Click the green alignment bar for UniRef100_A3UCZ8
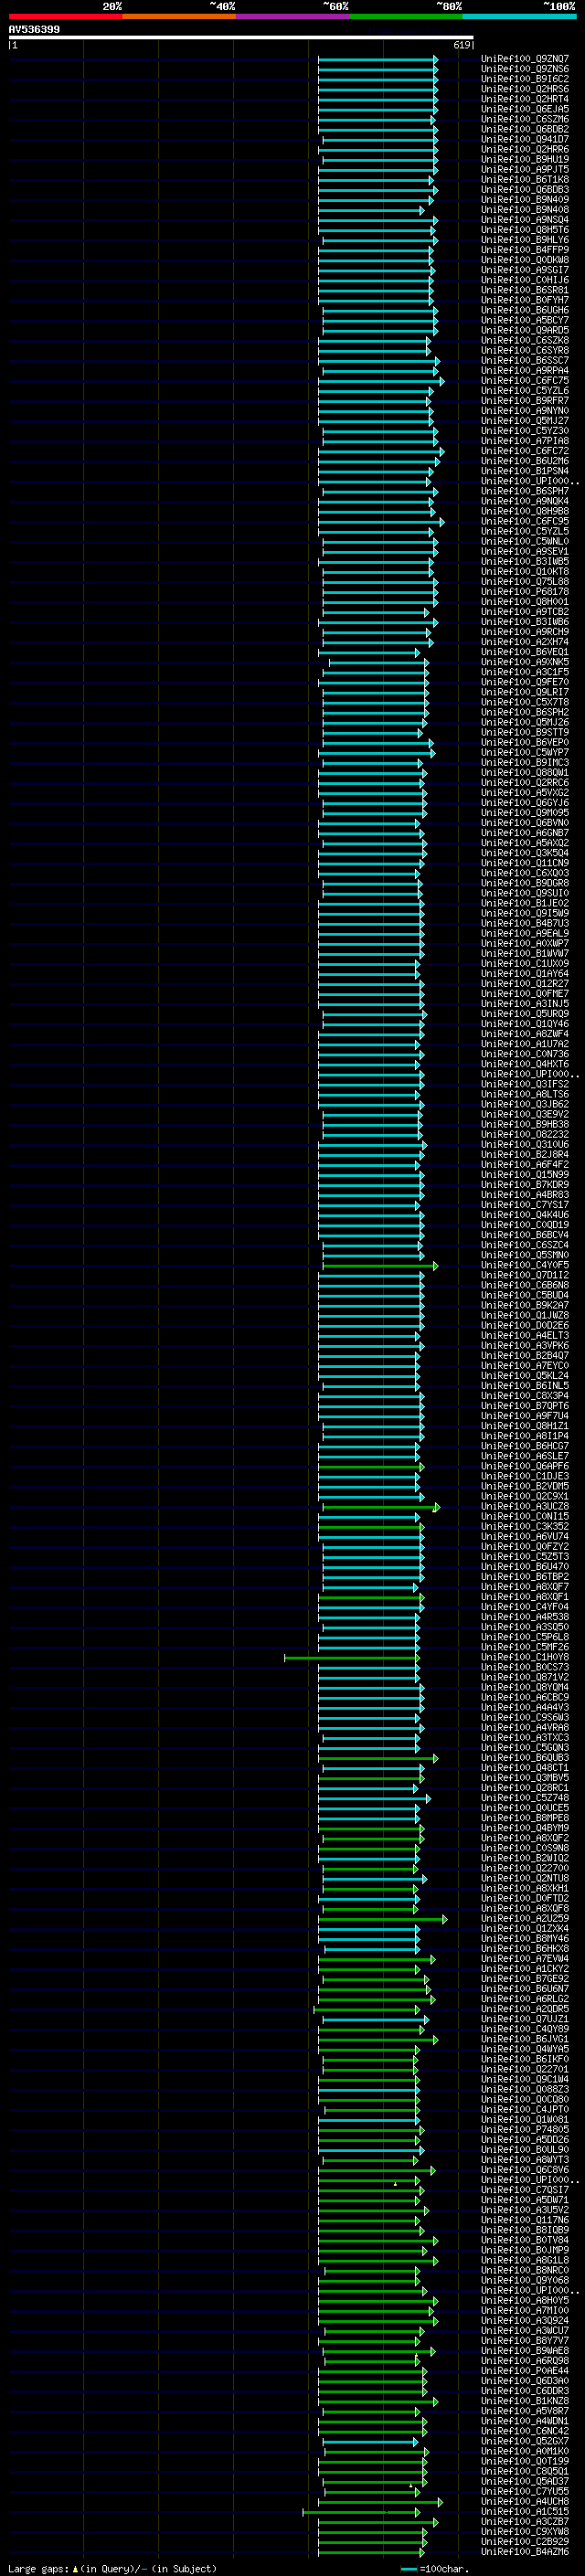Image resolution: width=585 pixels, height=2576 pixels. (x=381, y=1506)
